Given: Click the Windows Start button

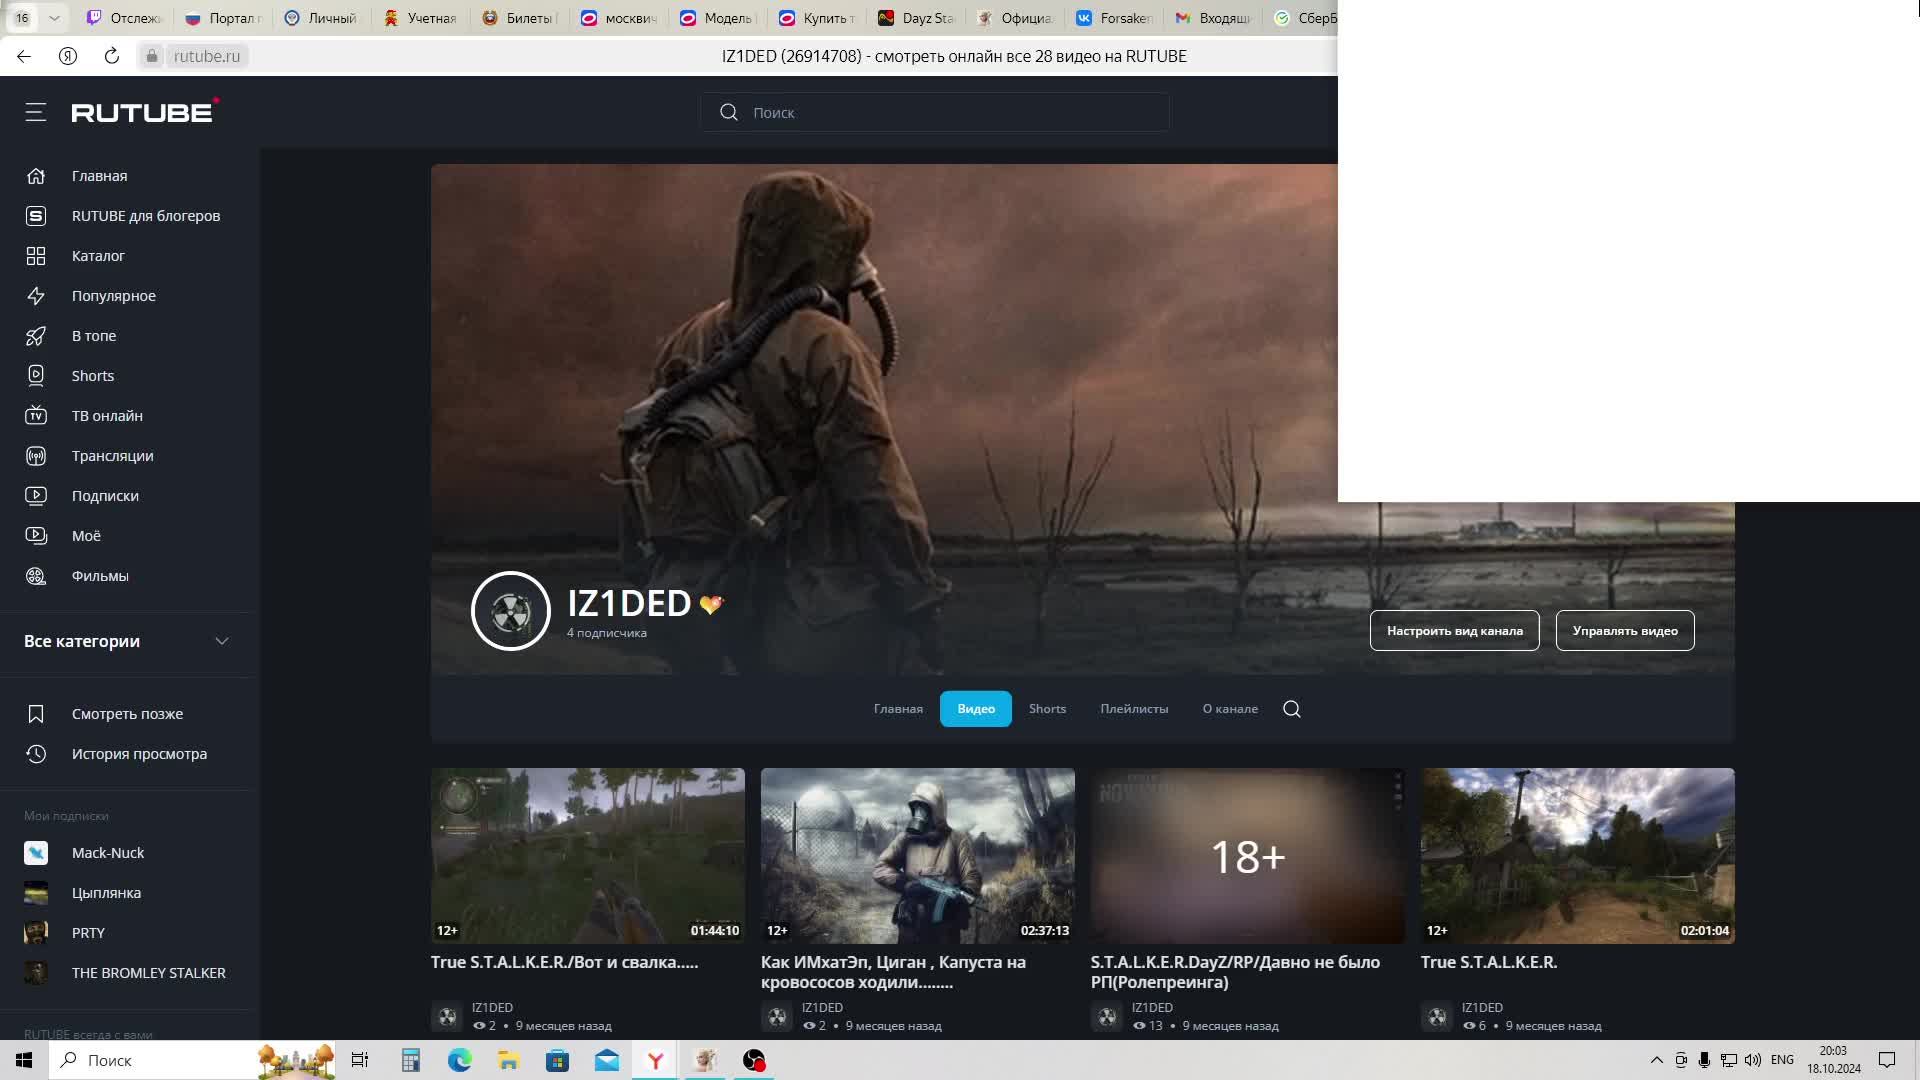Looking at the screenshot, I should (x=24, y=1060).
